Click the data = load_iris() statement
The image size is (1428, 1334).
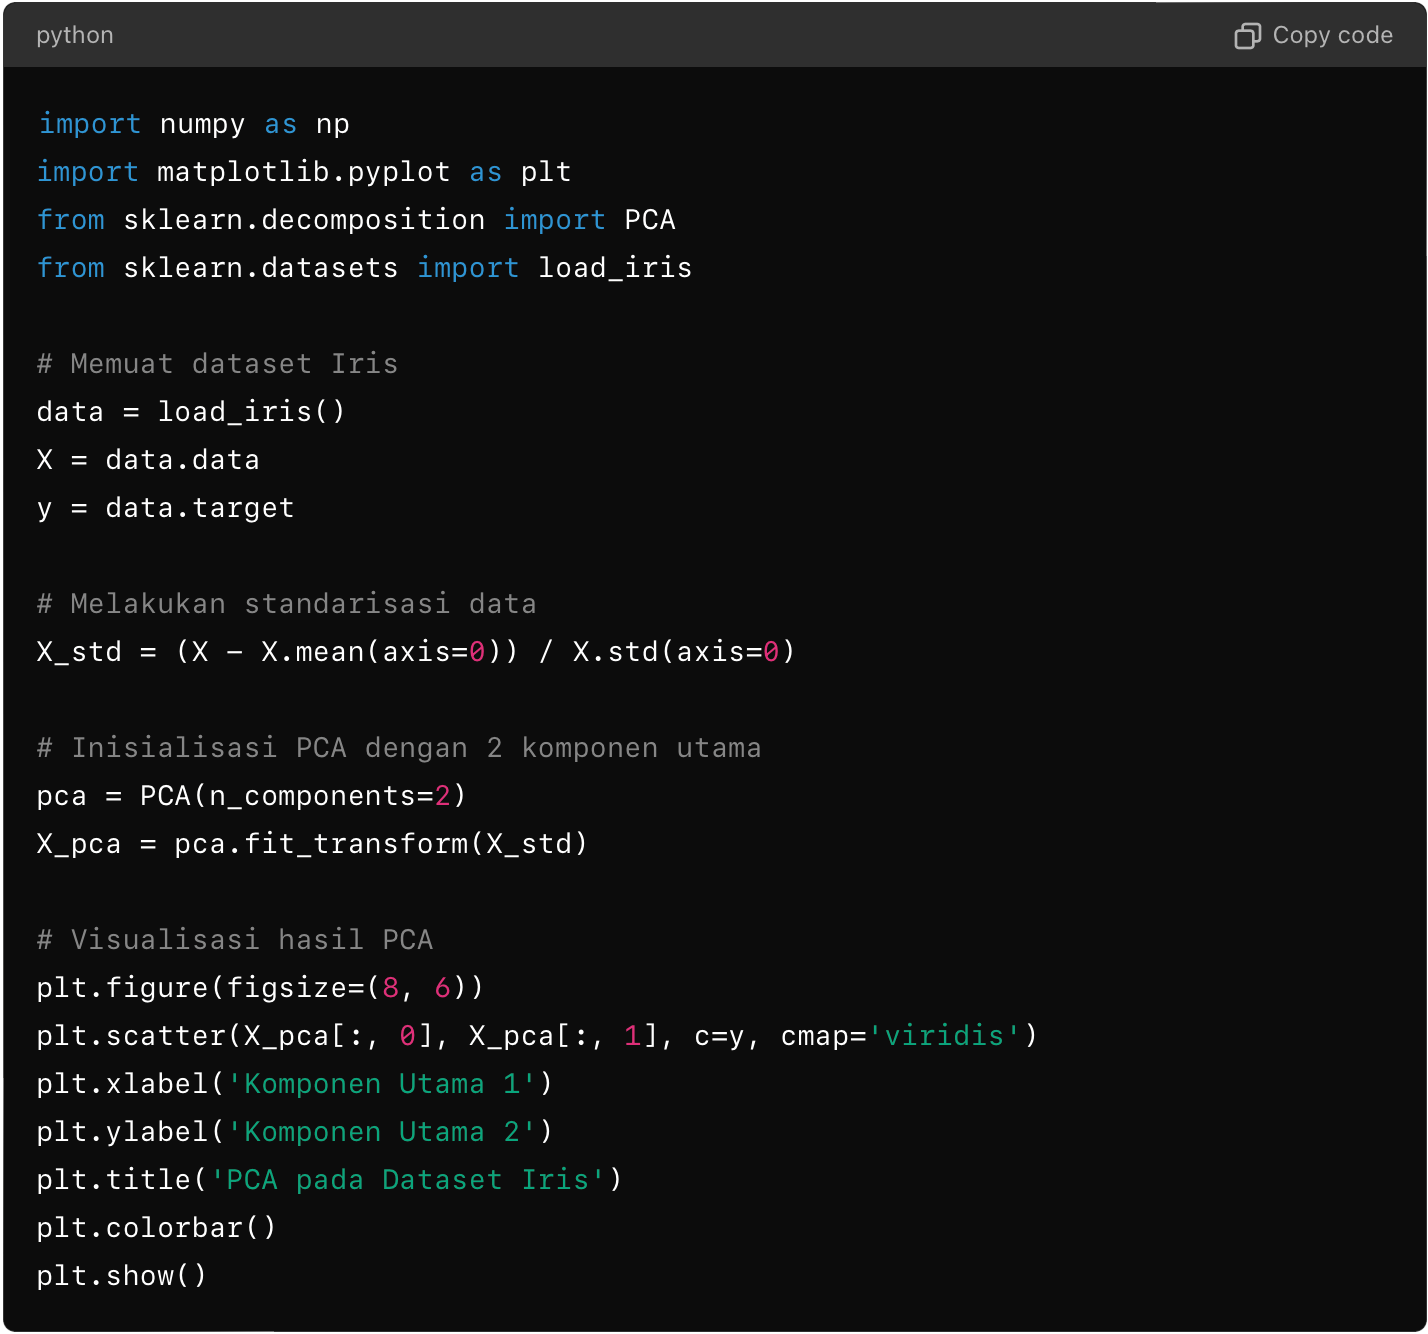click(190, 411)
